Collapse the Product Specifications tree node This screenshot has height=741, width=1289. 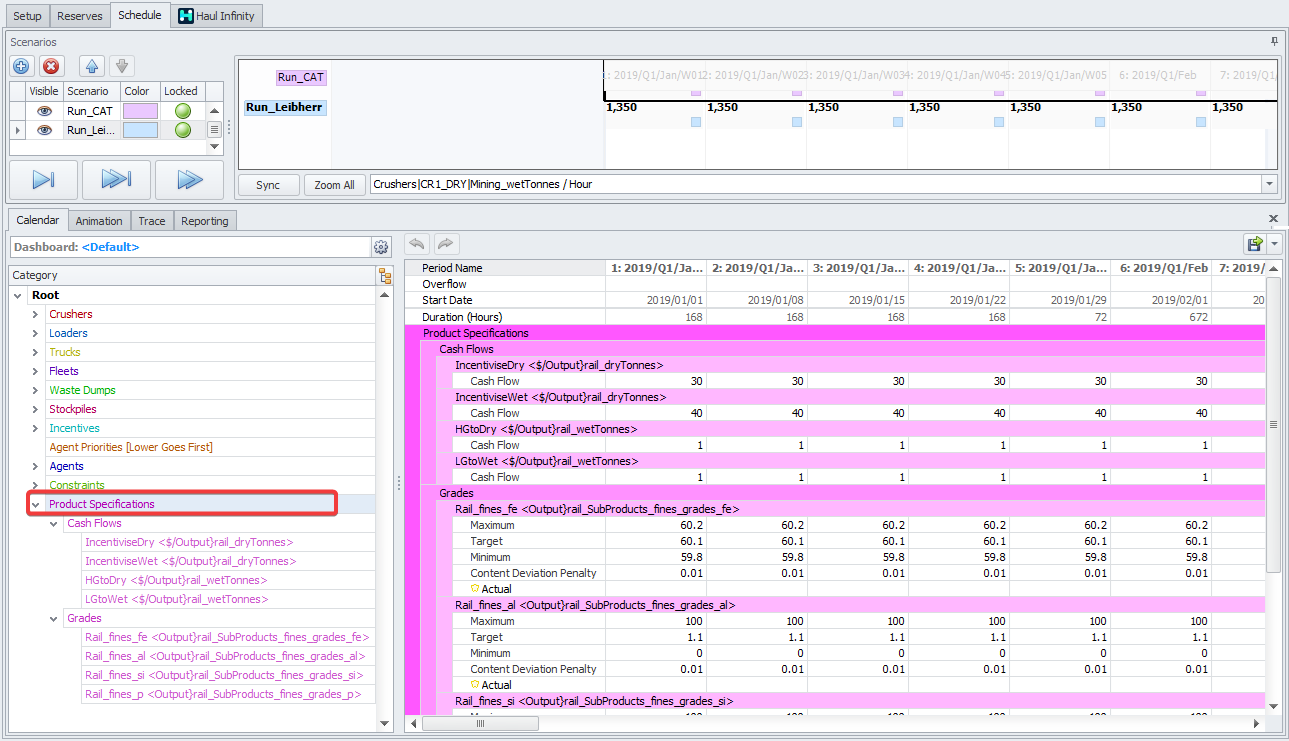tap(35, 504)
